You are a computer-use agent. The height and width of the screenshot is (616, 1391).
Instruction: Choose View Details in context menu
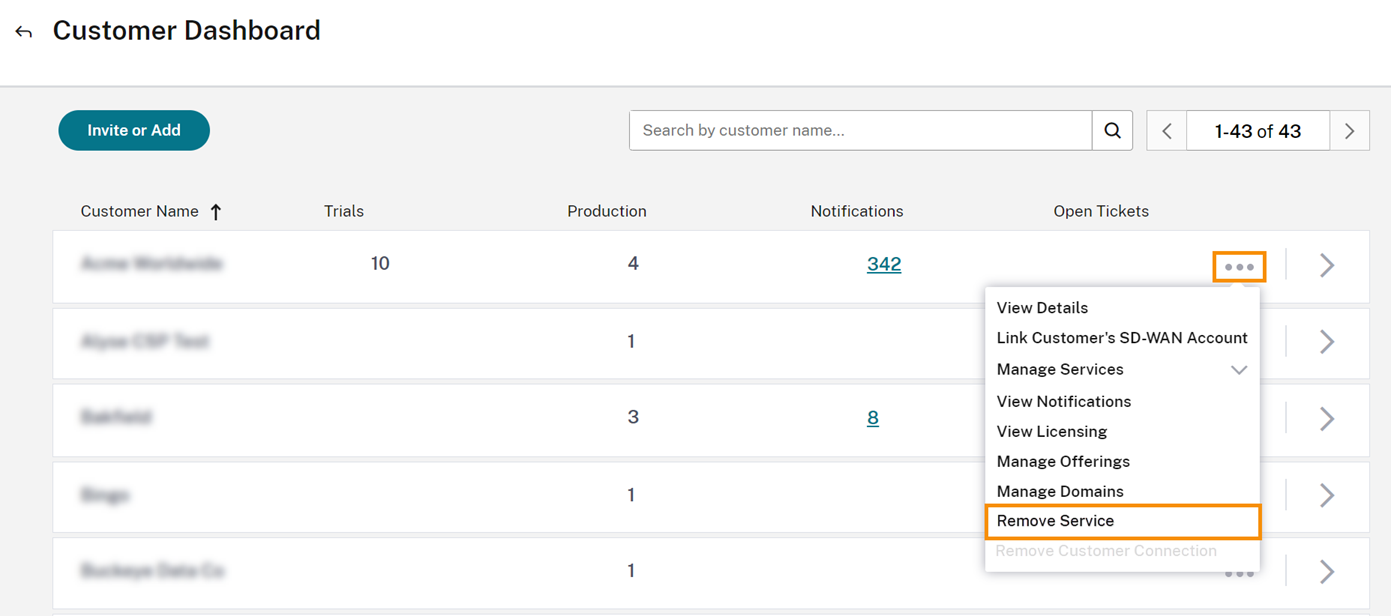(x=1042, y=308)
